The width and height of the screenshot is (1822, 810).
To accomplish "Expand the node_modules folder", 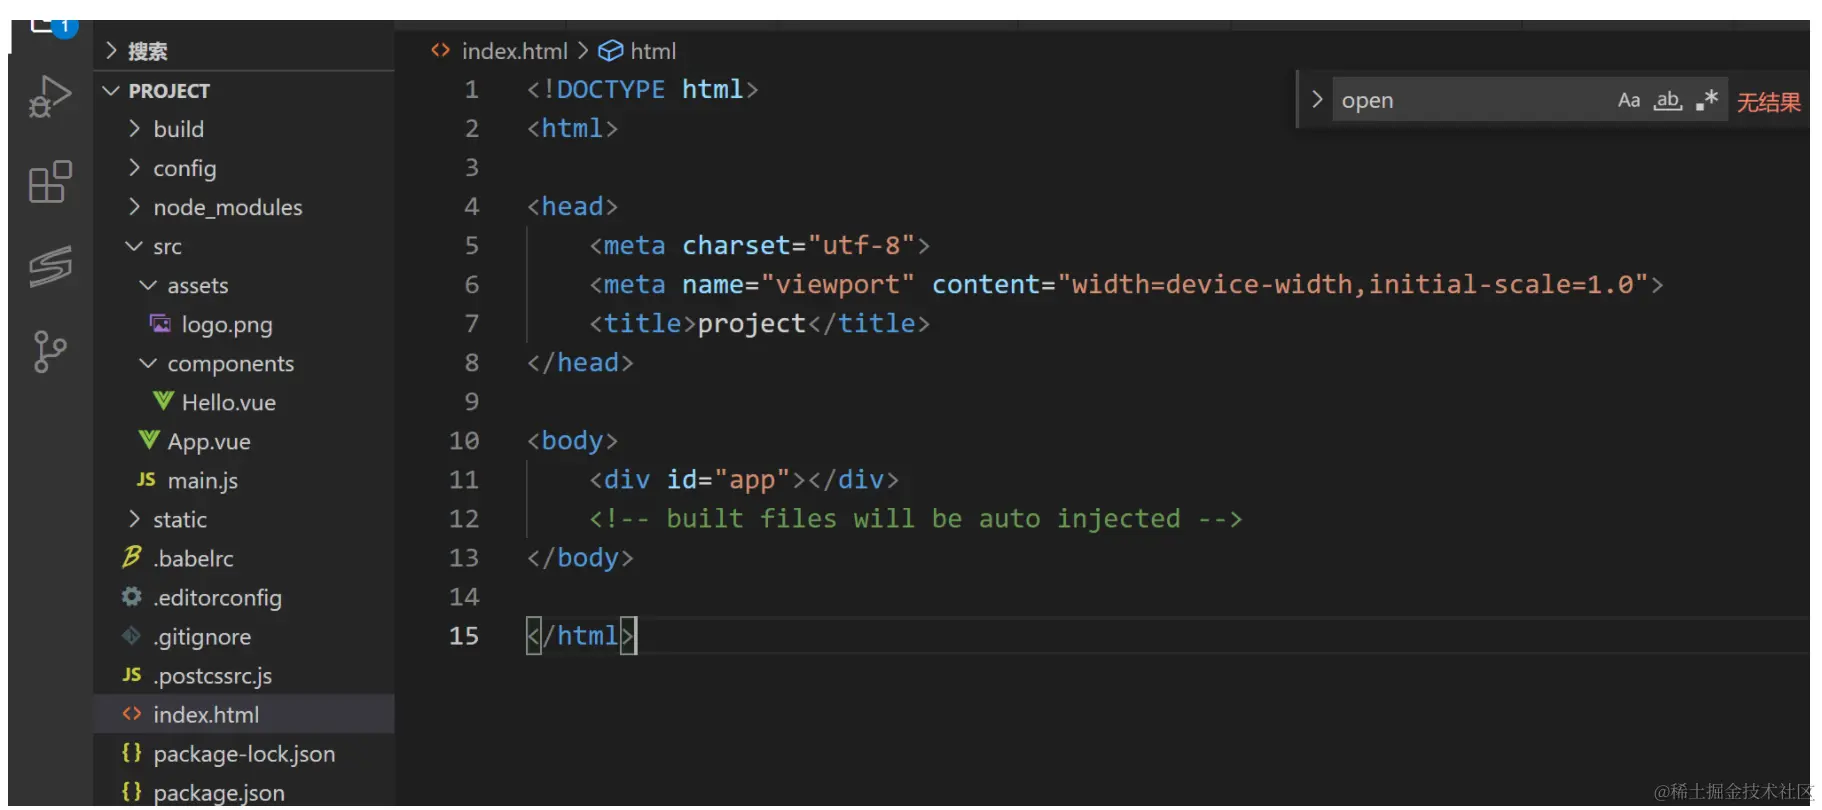I will [134, 206].
